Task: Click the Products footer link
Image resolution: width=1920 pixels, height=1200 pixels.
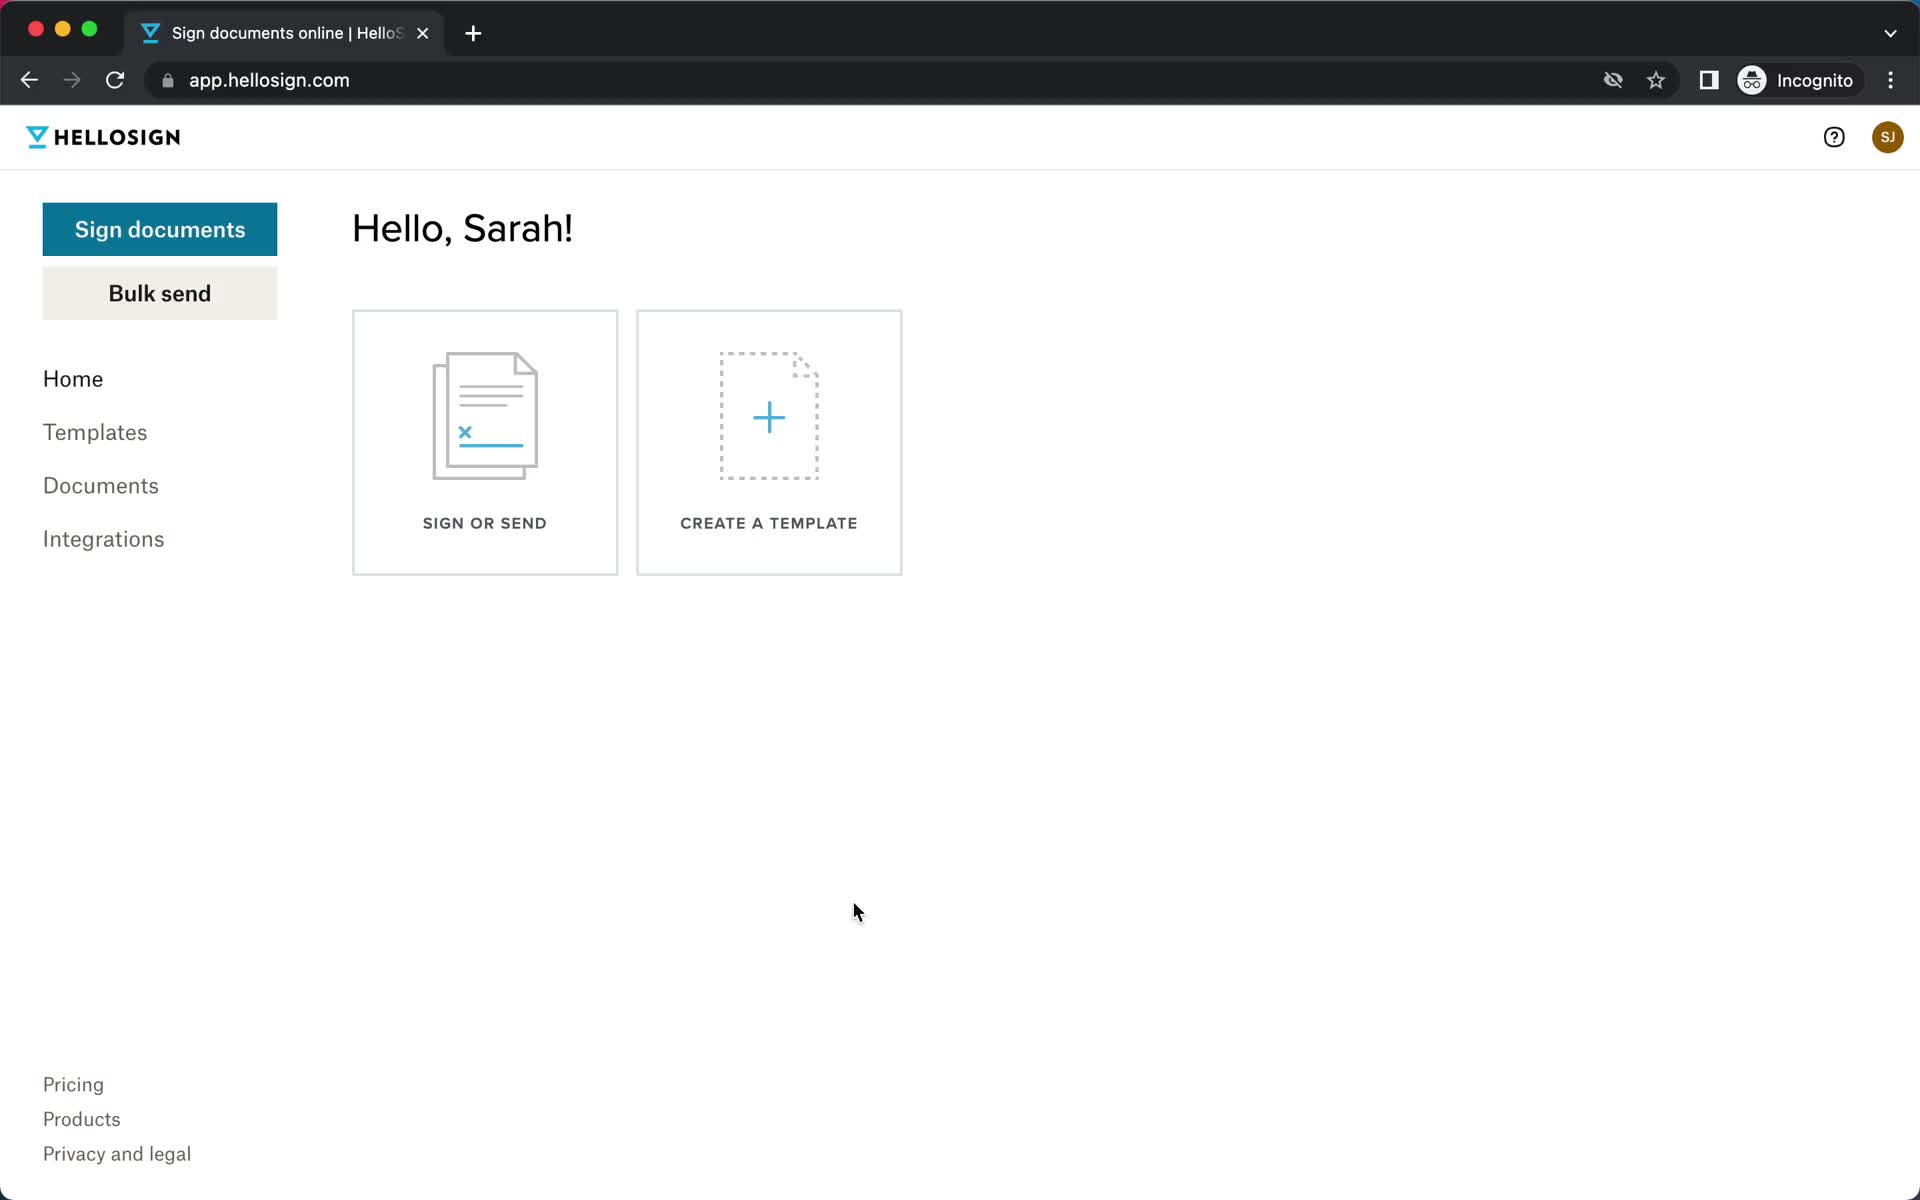Action: [82, 1118]
